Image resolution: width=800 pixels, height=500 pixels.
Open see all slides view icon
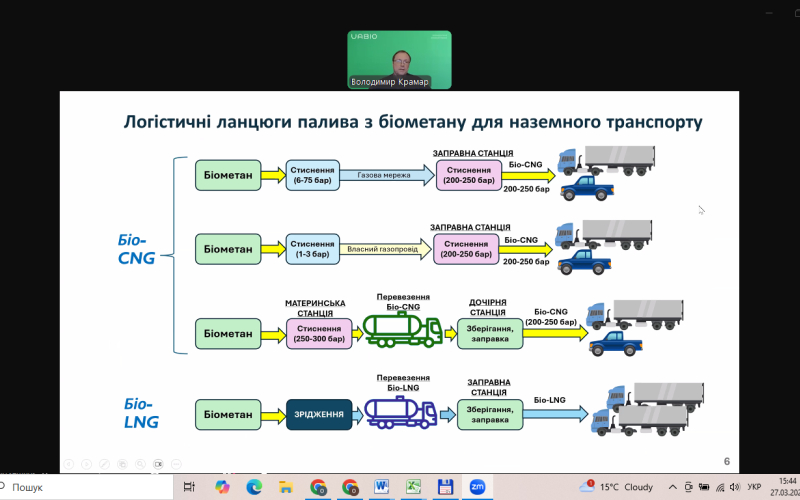pyautogui.click(x=121, y=464)
